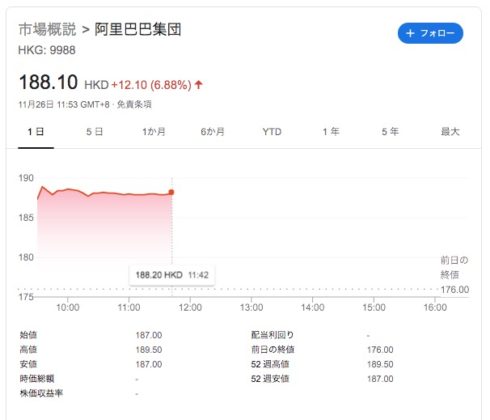Select the 1日 range tab
490x420 pixels.
pos(36,132)
